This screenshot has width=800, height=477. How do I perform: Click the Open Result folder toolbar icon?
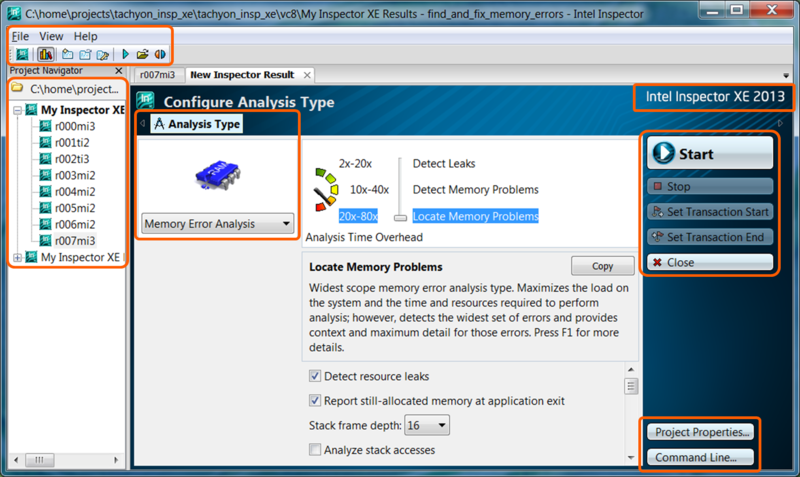142,54
